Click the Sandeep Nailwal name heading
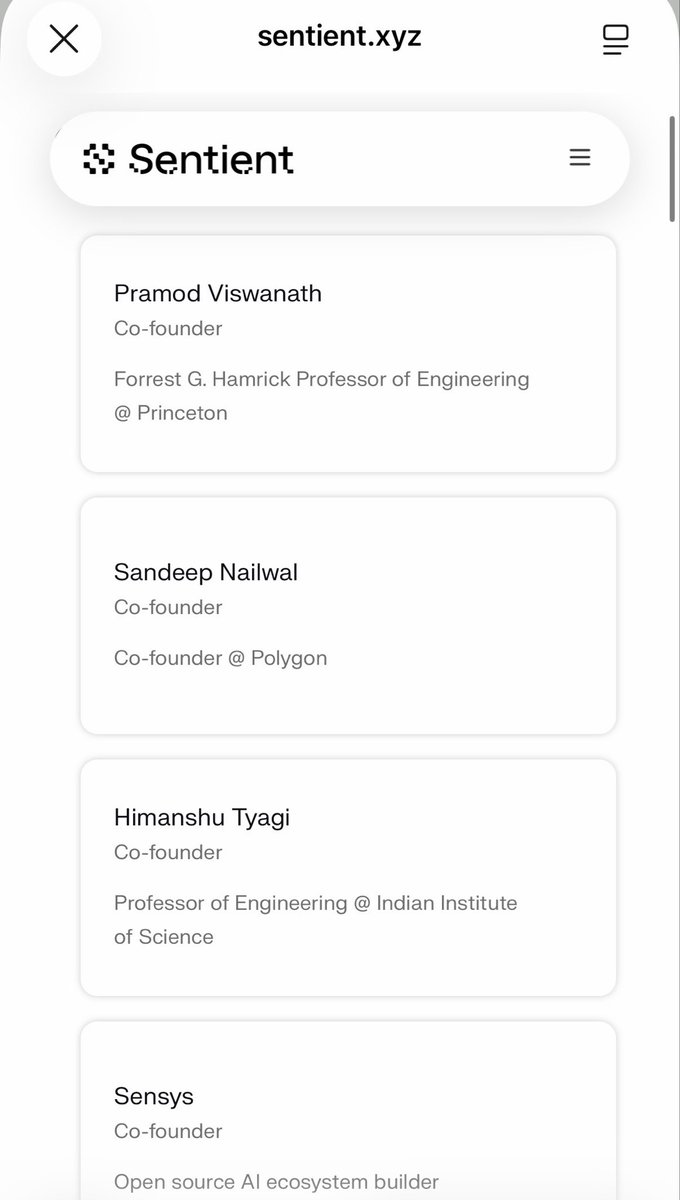Screen dimensions: 680x1200 tap(206, 572)
